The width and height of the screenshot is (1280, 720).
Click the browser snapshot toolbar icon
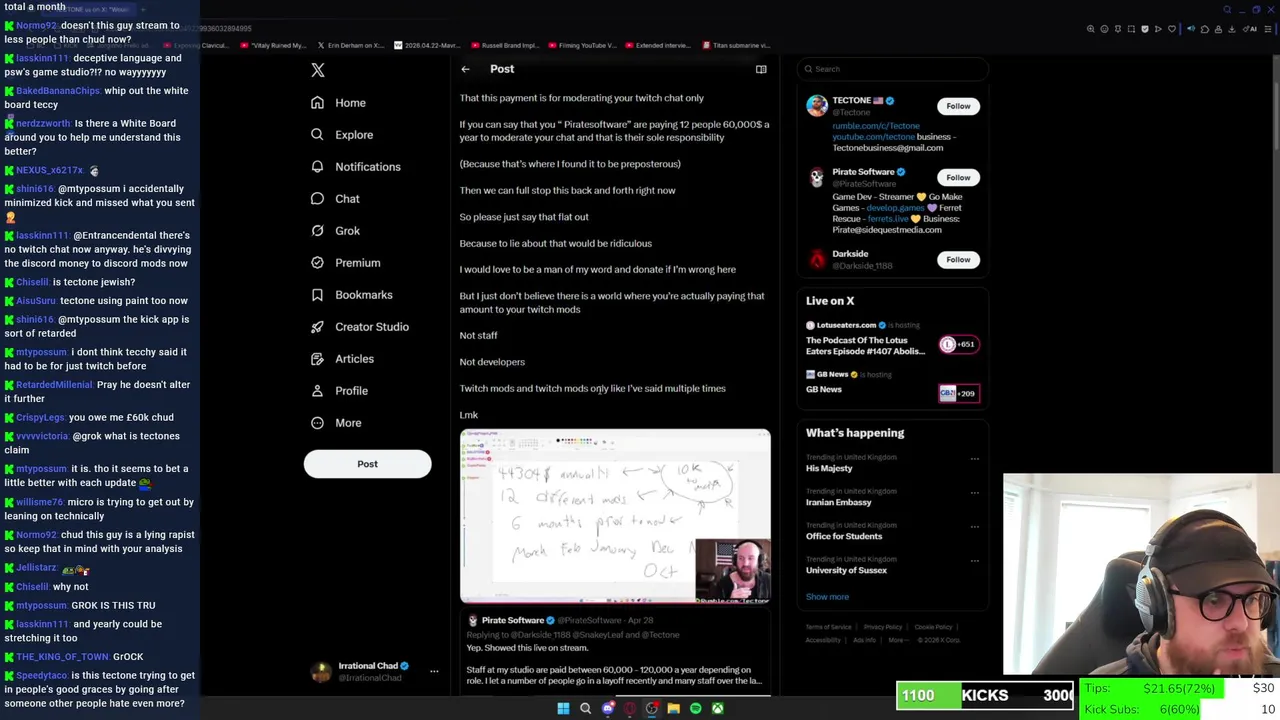[x=1131, y=29]
